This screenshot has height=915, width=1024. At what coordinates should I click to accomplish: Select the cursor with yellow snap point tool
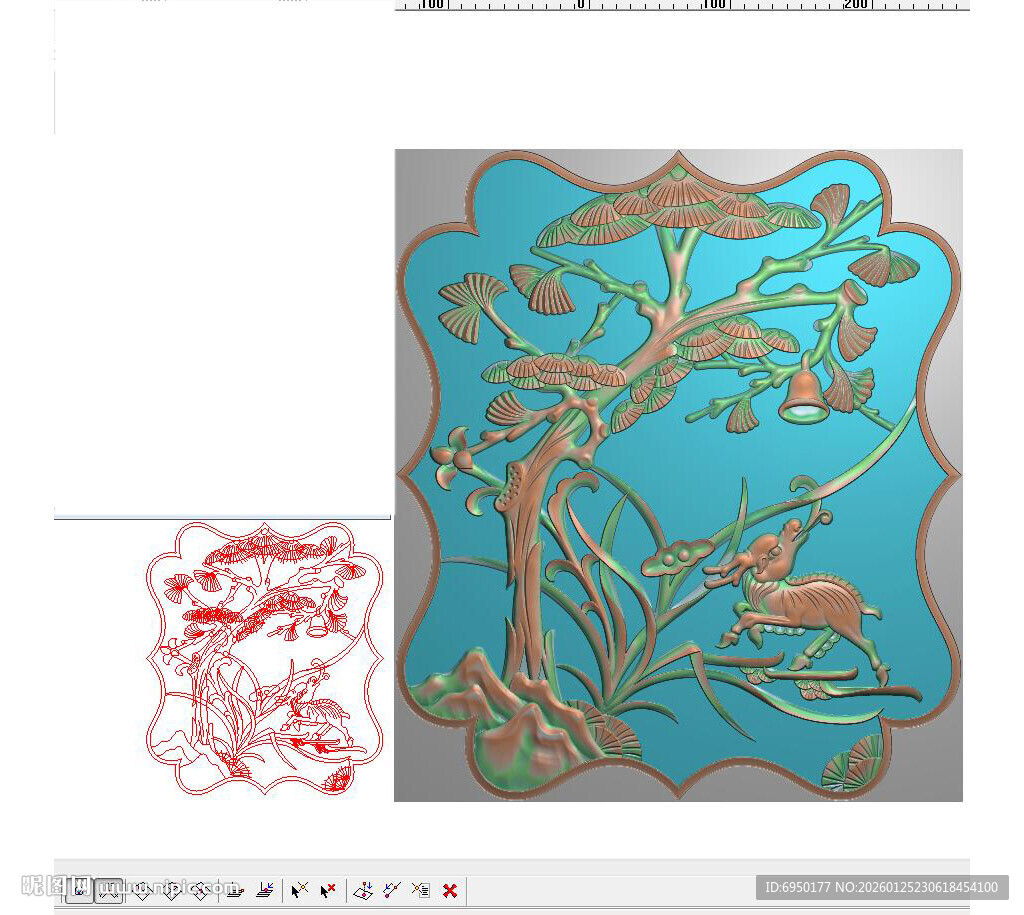coord(299,890)
